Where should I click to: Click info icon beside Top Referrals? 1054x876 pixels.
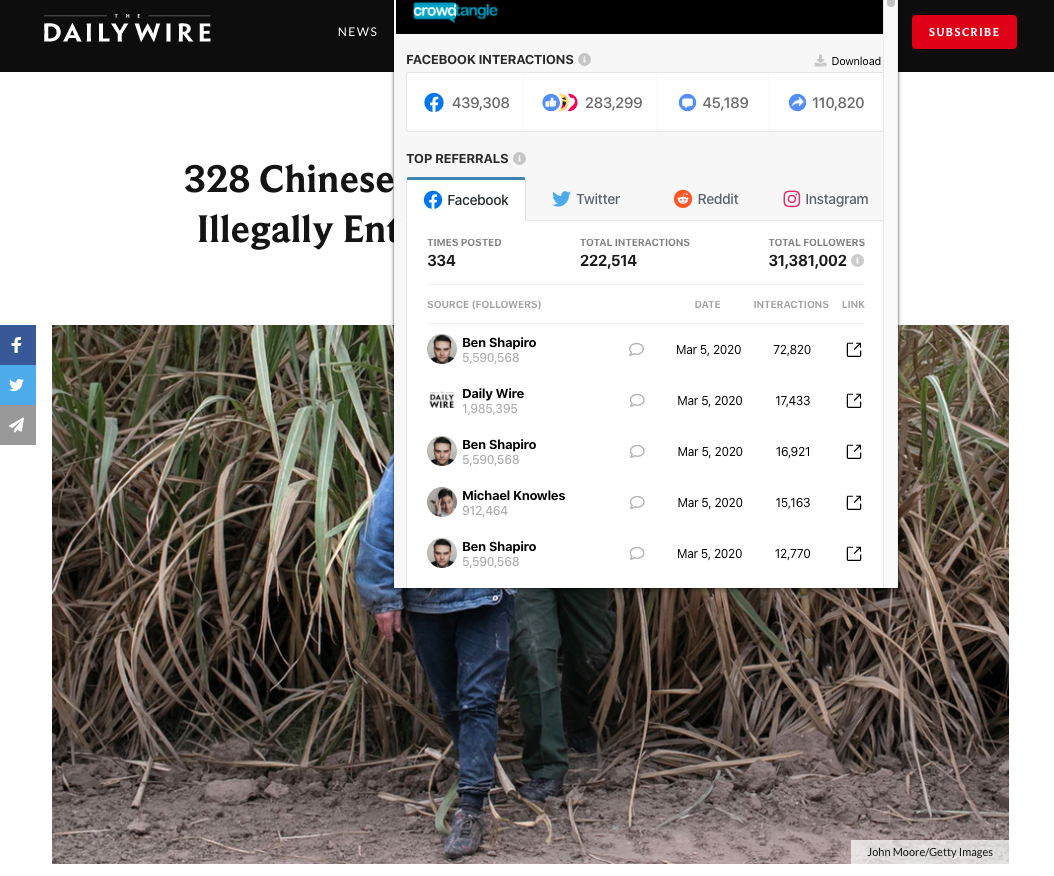tap(520, 158)
